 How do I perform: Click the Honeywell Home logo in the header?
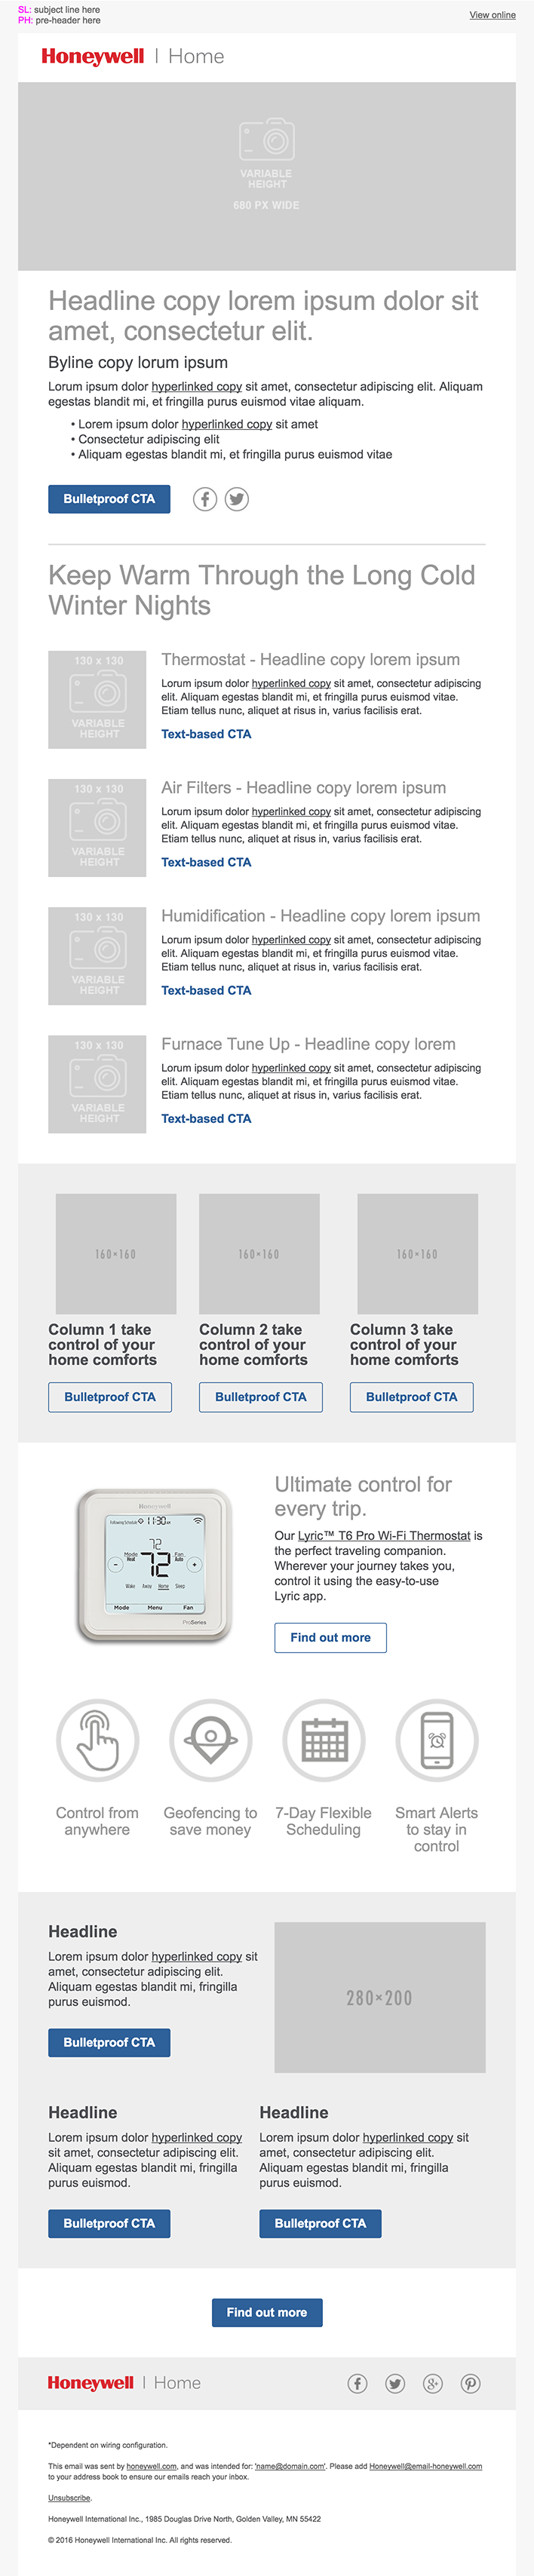[133, 57]
